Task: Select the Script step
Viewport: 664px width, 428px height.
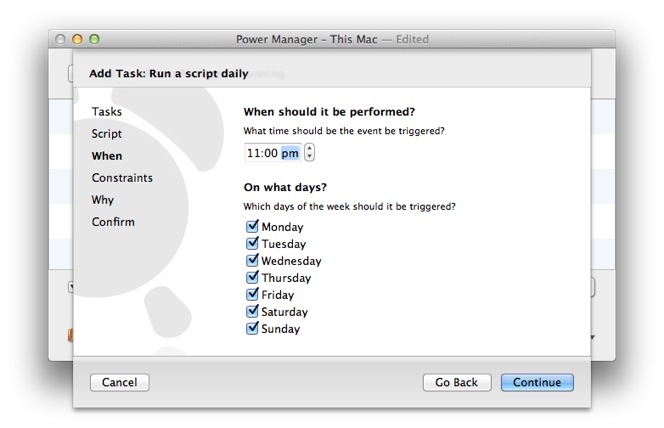Action: tap(107, 134)
